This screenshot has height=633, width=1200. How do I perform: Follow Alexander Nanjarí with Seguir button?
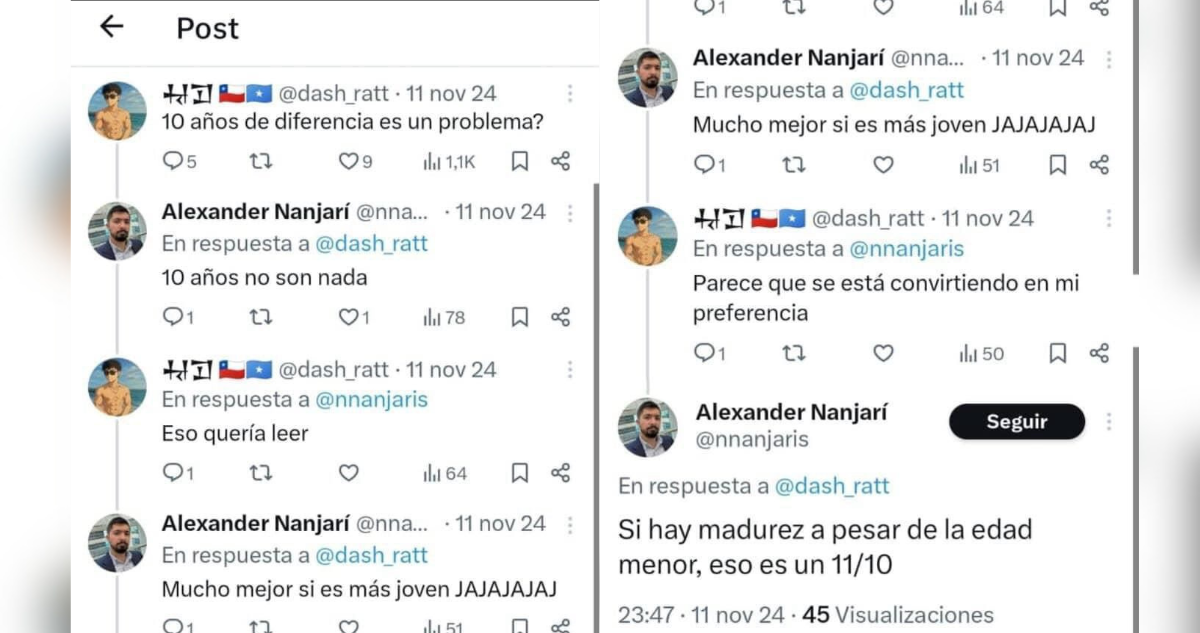click(1016, 422)
